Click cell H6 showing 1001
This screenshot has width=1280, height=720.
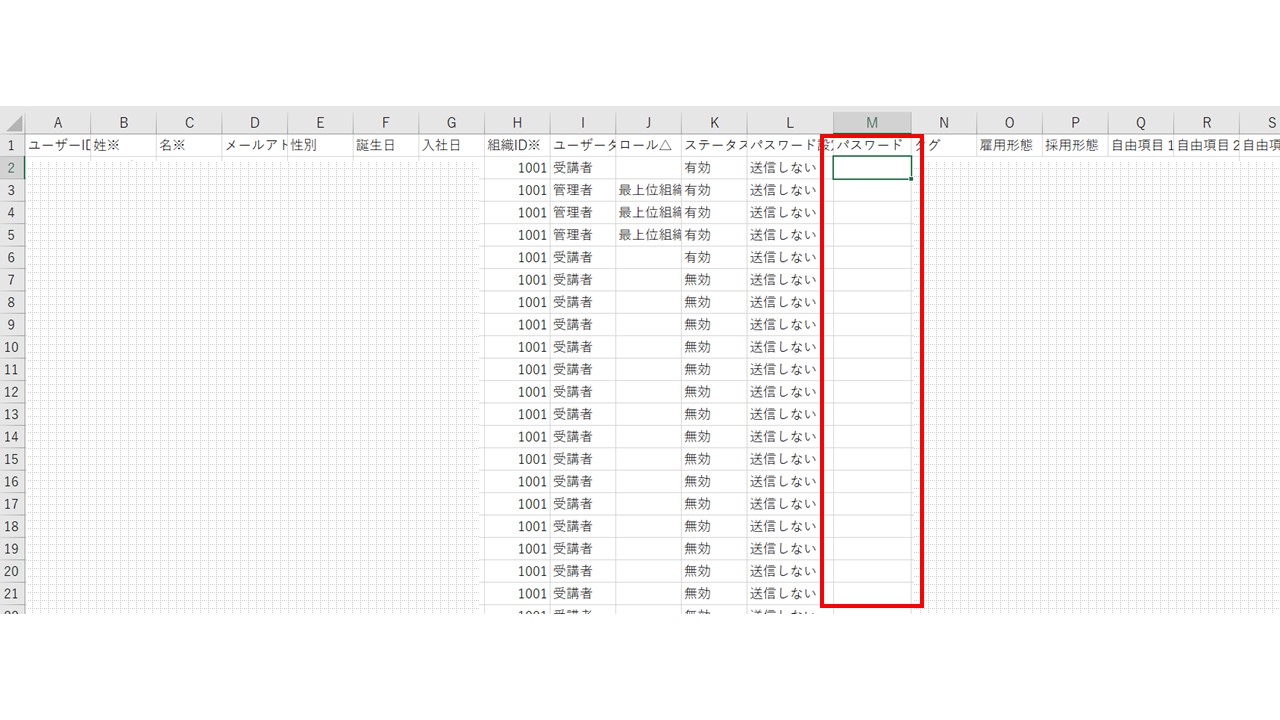coord(517,257)
